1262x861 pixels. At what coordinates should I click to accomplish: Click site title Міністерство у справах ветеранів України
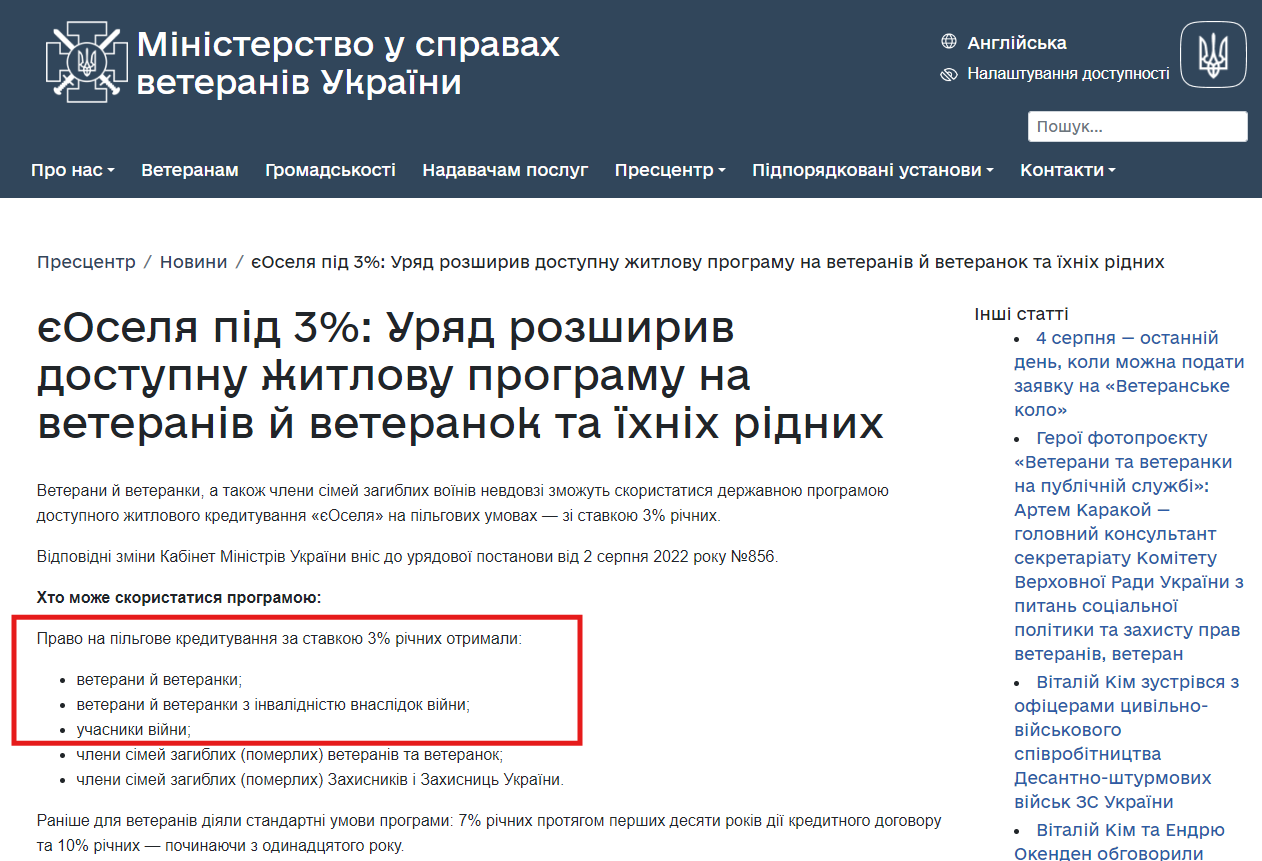coord(348,62)
